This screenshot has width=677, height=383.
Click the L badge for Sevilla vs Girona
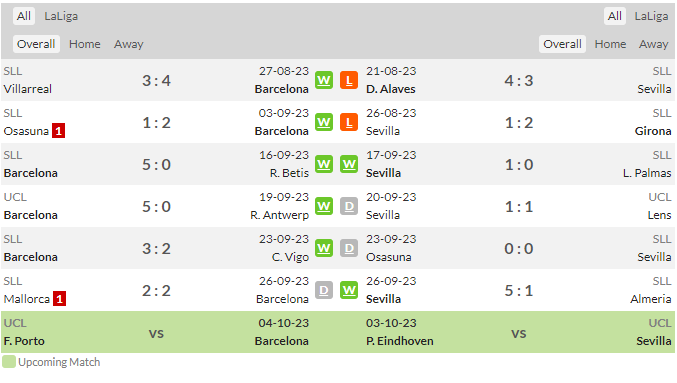pos(349,122)
